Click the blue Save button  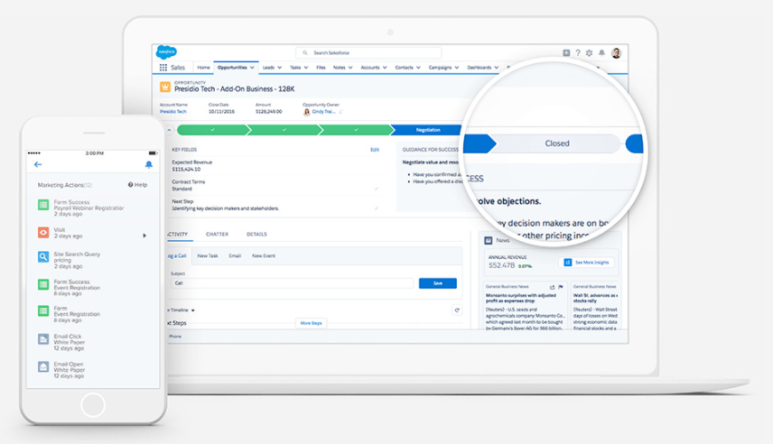pyautogui.click(x=437, y=283)
